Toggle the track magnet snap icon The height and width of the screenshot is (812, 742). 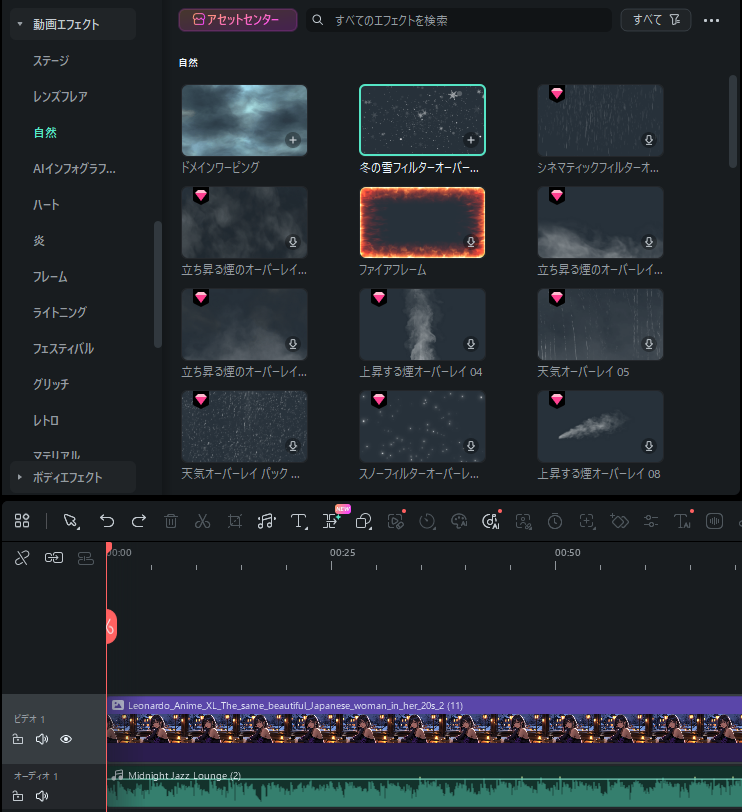(x=85, y=558)
